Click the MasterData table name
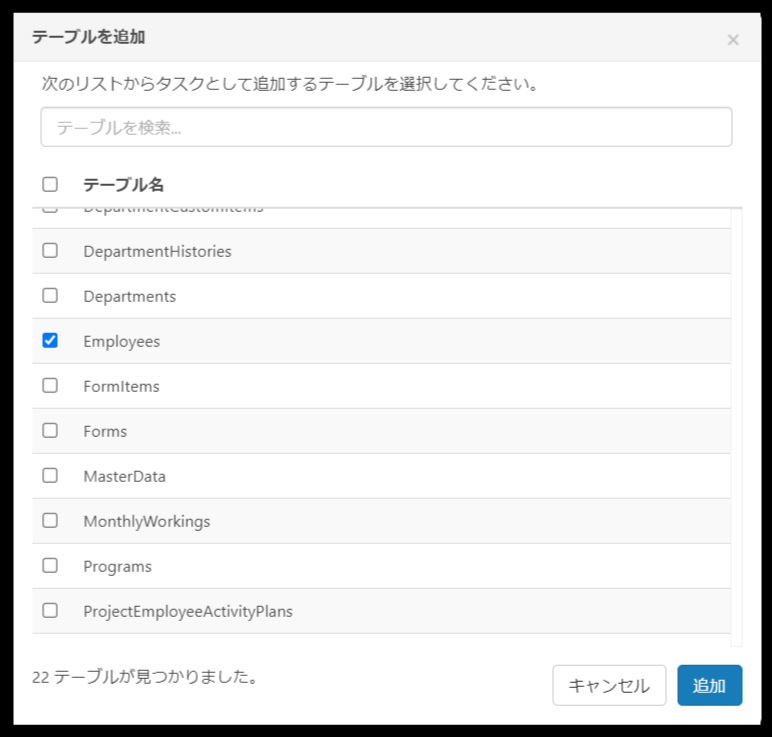Image resolution: width=772 pixels, height=737 pixels. (124, 477)
